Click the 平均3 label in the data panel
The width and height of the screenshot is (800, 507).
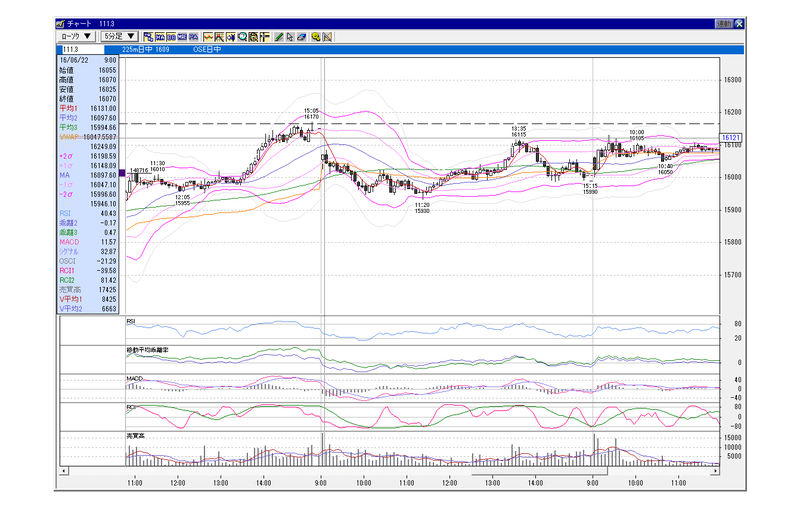coord(68,128)
